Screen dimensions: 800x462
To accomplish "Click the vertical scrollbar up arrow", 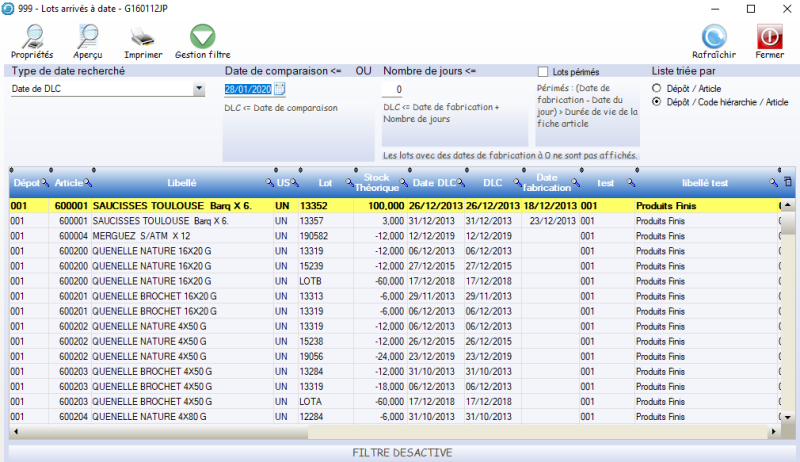I will 788,205.
